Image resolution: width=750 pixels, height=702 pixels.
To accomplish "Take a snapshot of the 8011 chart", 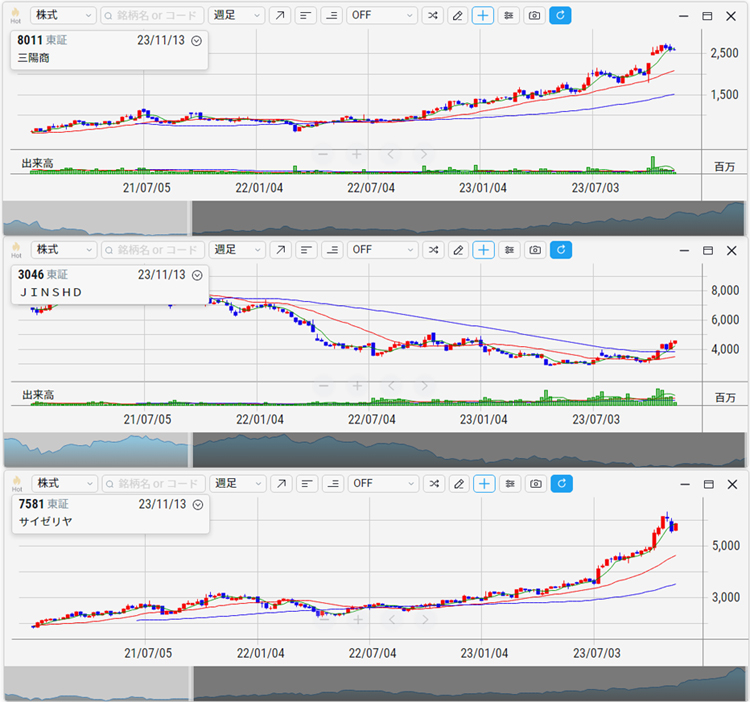I will [535, 16].
